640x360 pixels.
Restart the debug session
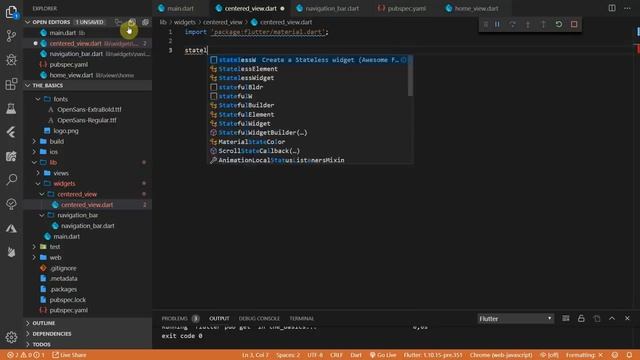click(x=559, y=24)
